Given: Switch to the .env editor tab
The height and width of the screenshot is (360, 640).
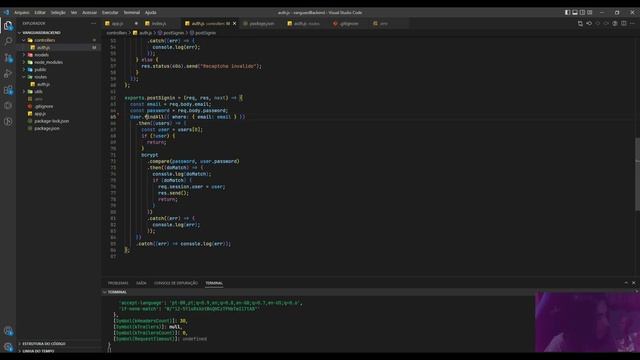Looking at the screenshot, I should click(384, 24).
